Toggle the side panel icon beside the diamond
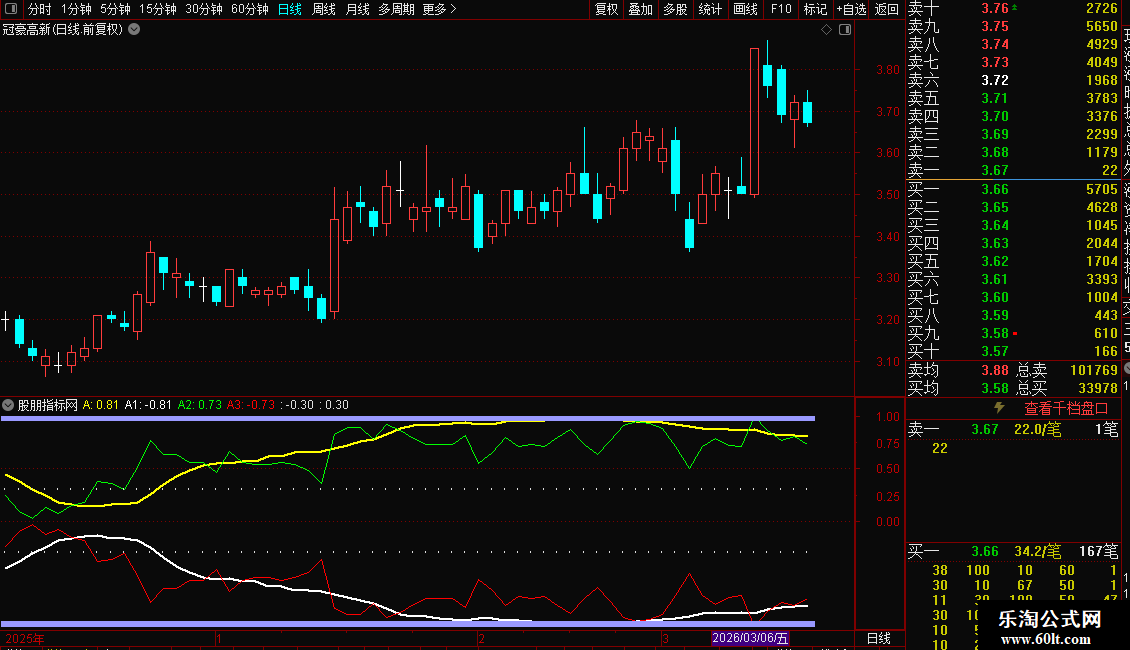Viewport: 1130px width, 650px height. pos(845,30)
